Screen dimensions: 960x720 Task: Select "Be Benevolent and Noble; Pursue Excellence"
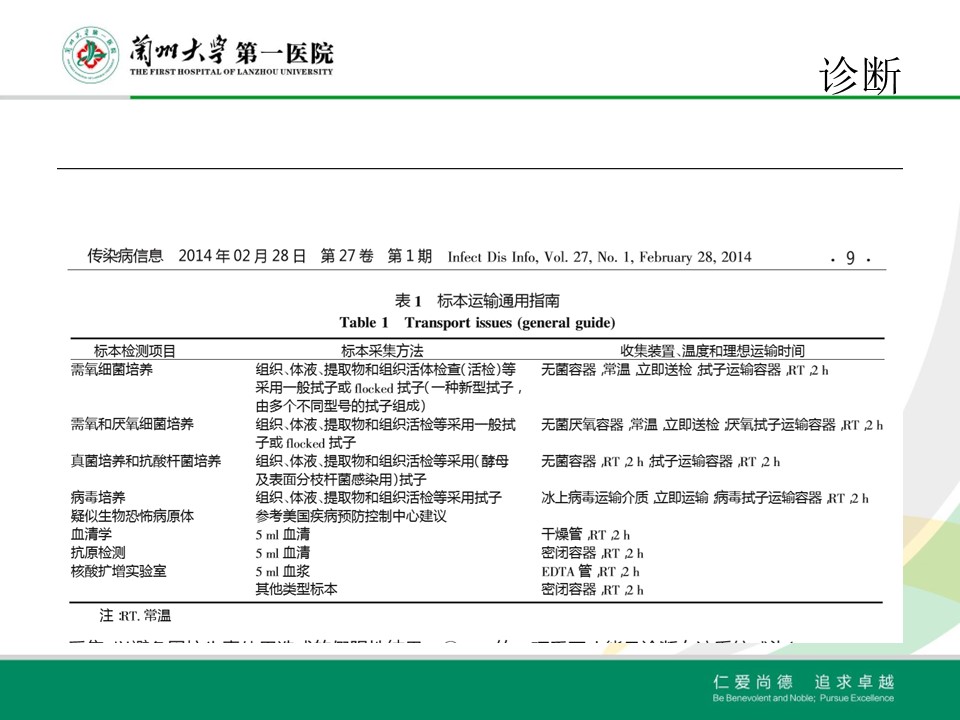click(803, 698)
